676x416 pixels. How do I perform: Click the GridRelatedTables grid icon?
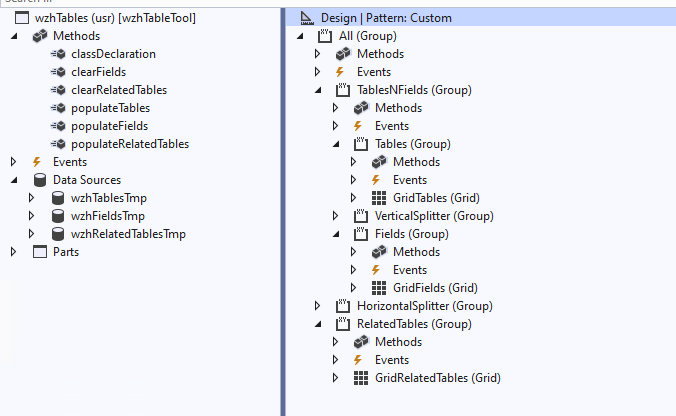(360, 378)
